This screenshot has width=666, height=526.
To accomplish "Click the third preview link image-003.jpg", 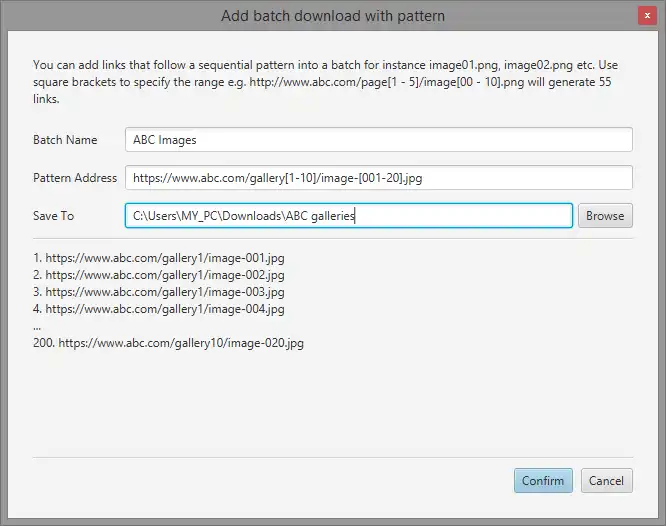I will [159, 292].
